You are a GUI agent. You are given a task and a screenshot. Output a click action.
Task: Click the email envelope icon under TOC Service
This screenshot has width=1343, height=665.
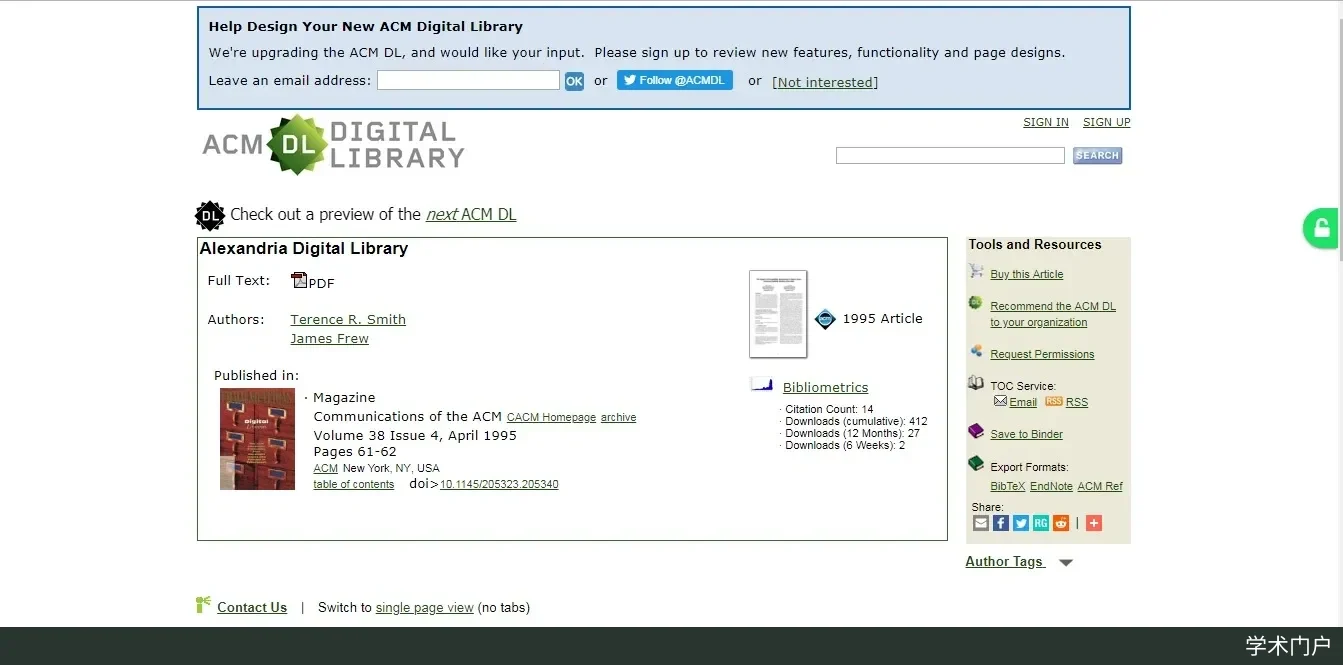pyautogui.click(x=1000, y=401)
